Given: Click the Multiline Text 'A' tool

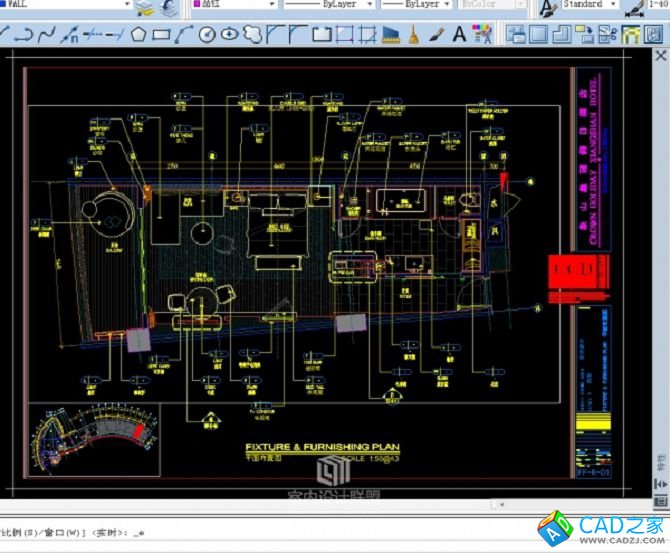Looking at the screenshot, I should point(459,35).
